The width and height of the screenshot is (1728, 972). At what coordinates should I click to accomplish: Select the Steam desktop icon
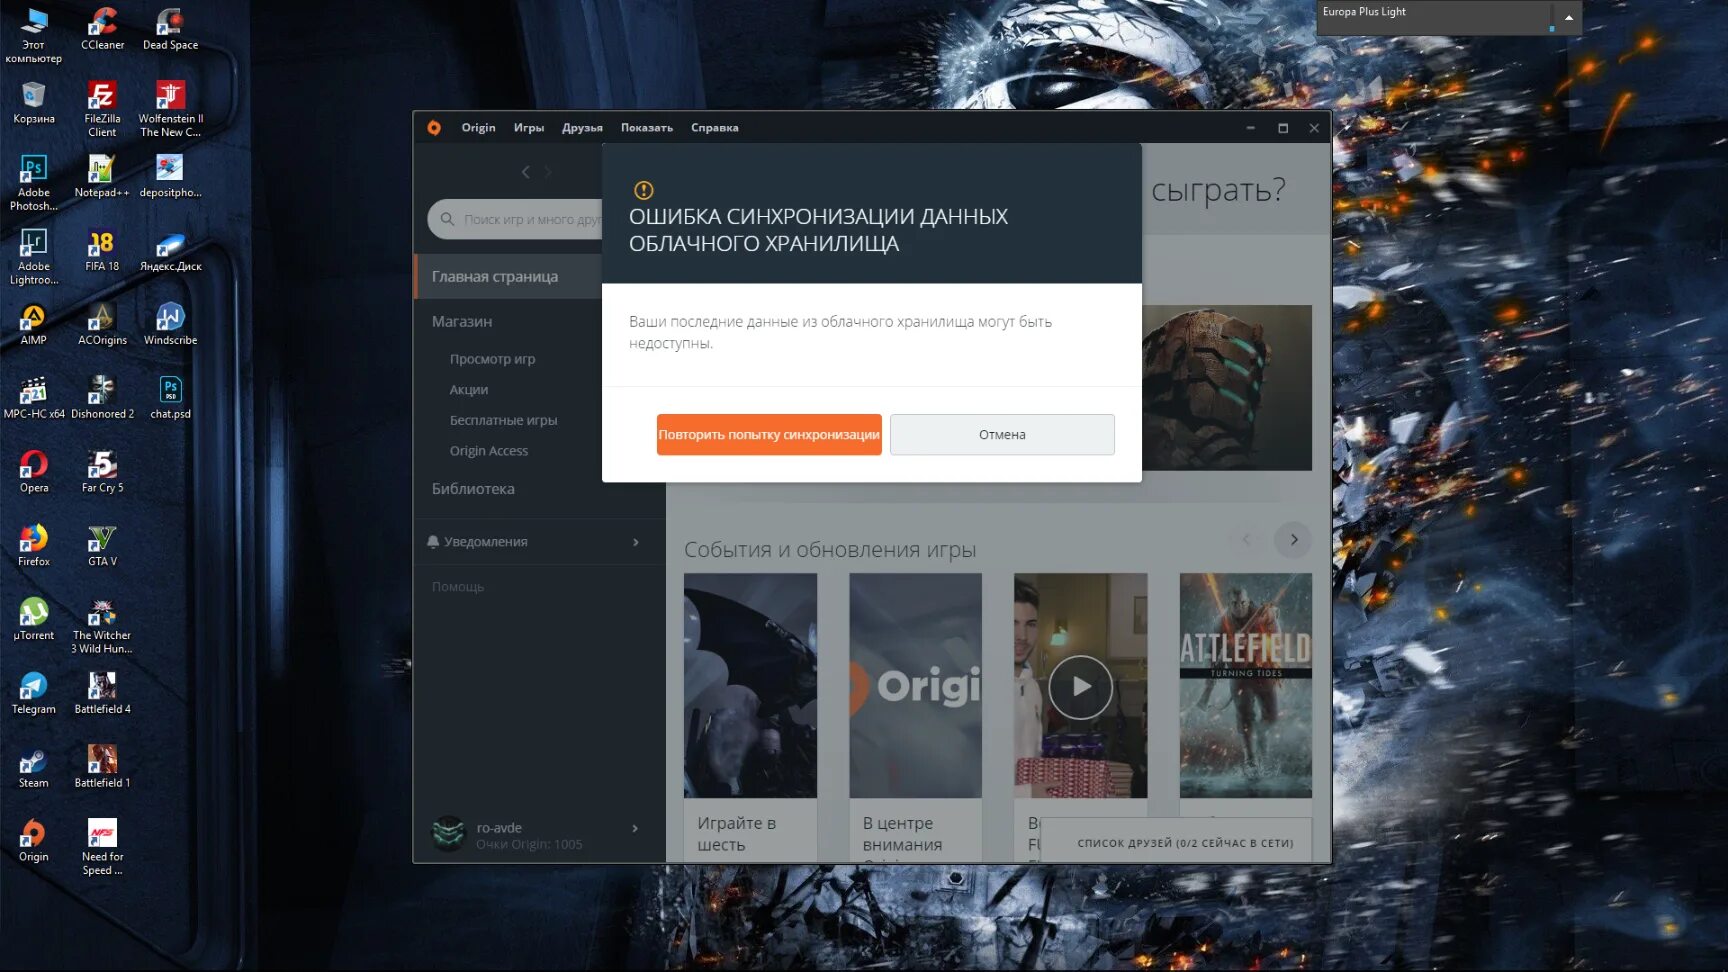point(34,768)
